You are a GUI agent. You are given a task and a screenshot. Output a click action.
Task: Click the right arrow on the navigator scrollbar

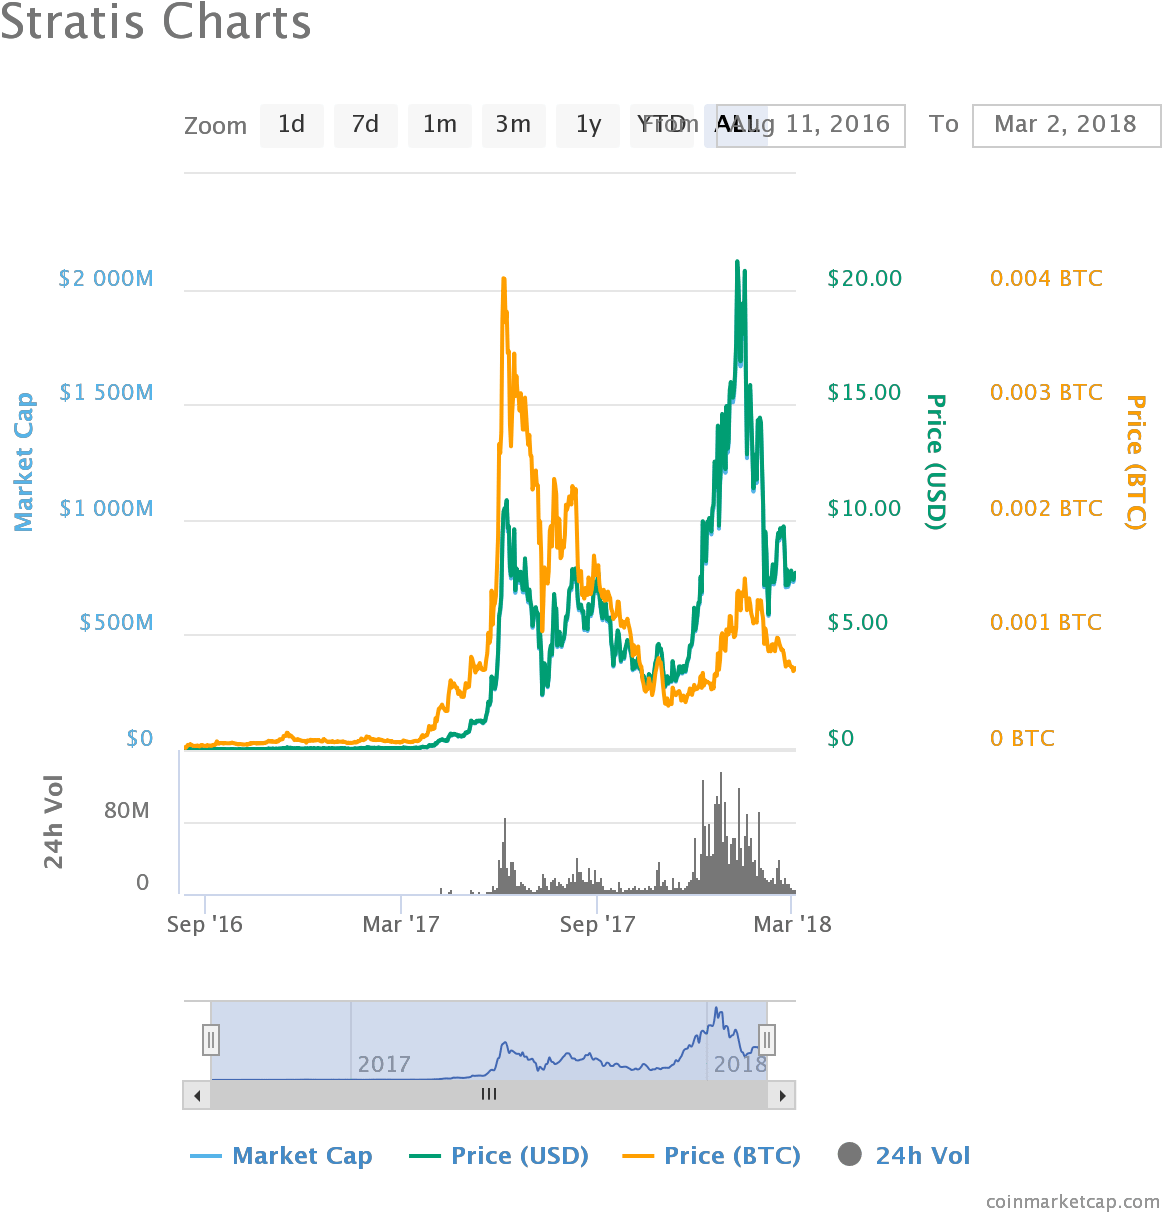point(784,1095)
